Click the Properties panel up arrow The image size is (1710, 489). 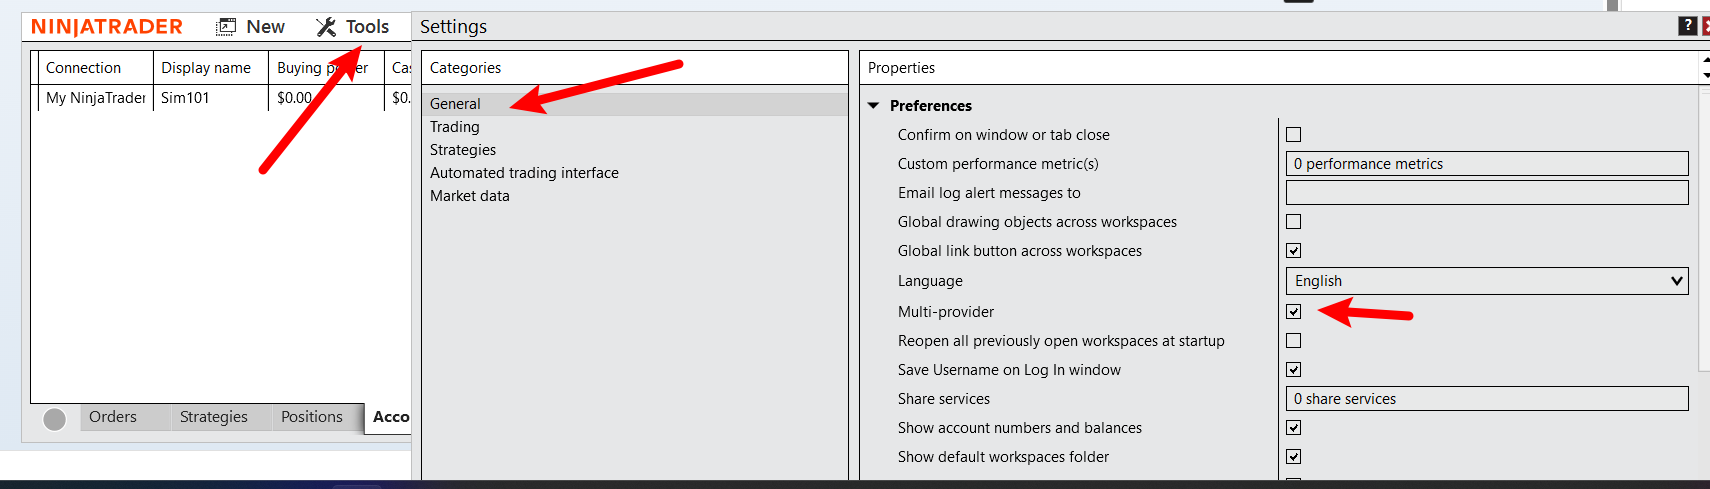(1705, 60)
